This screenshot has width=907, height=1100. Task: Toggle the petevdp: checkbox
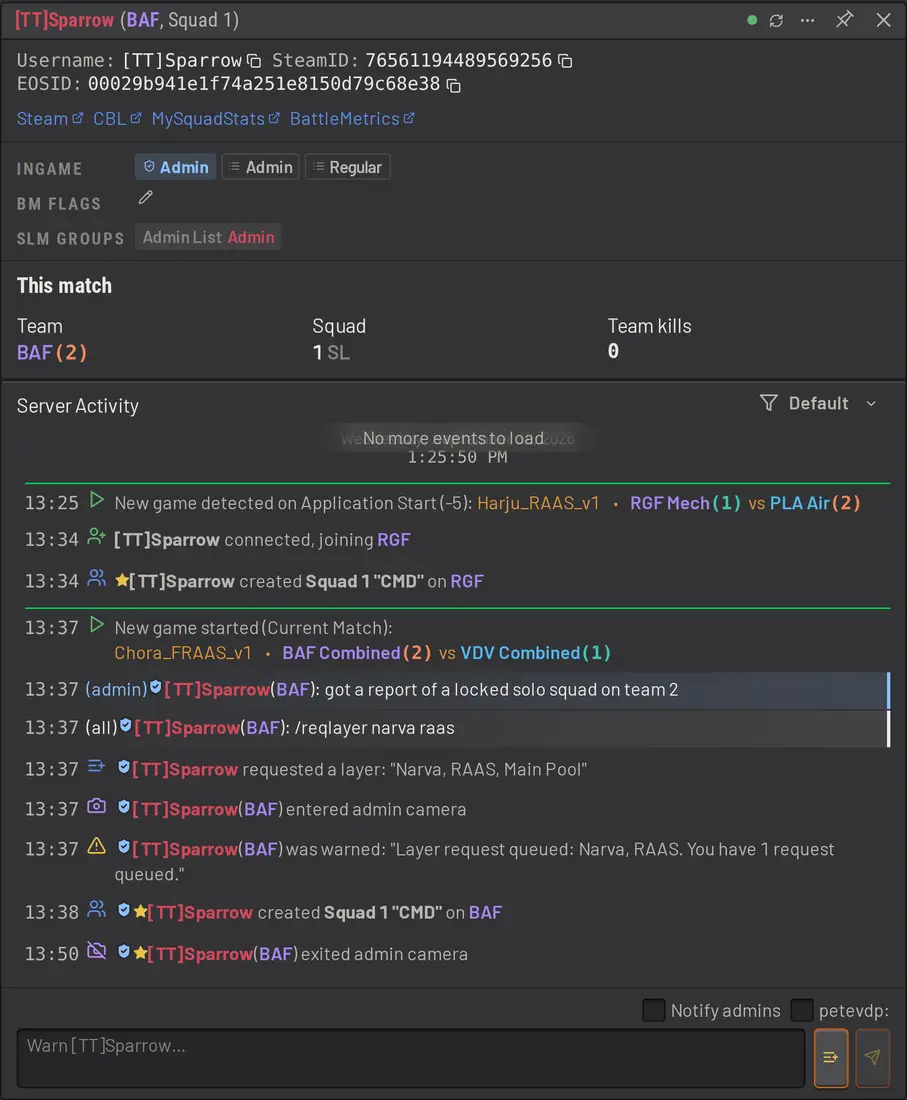click(x=802, y=1010)
